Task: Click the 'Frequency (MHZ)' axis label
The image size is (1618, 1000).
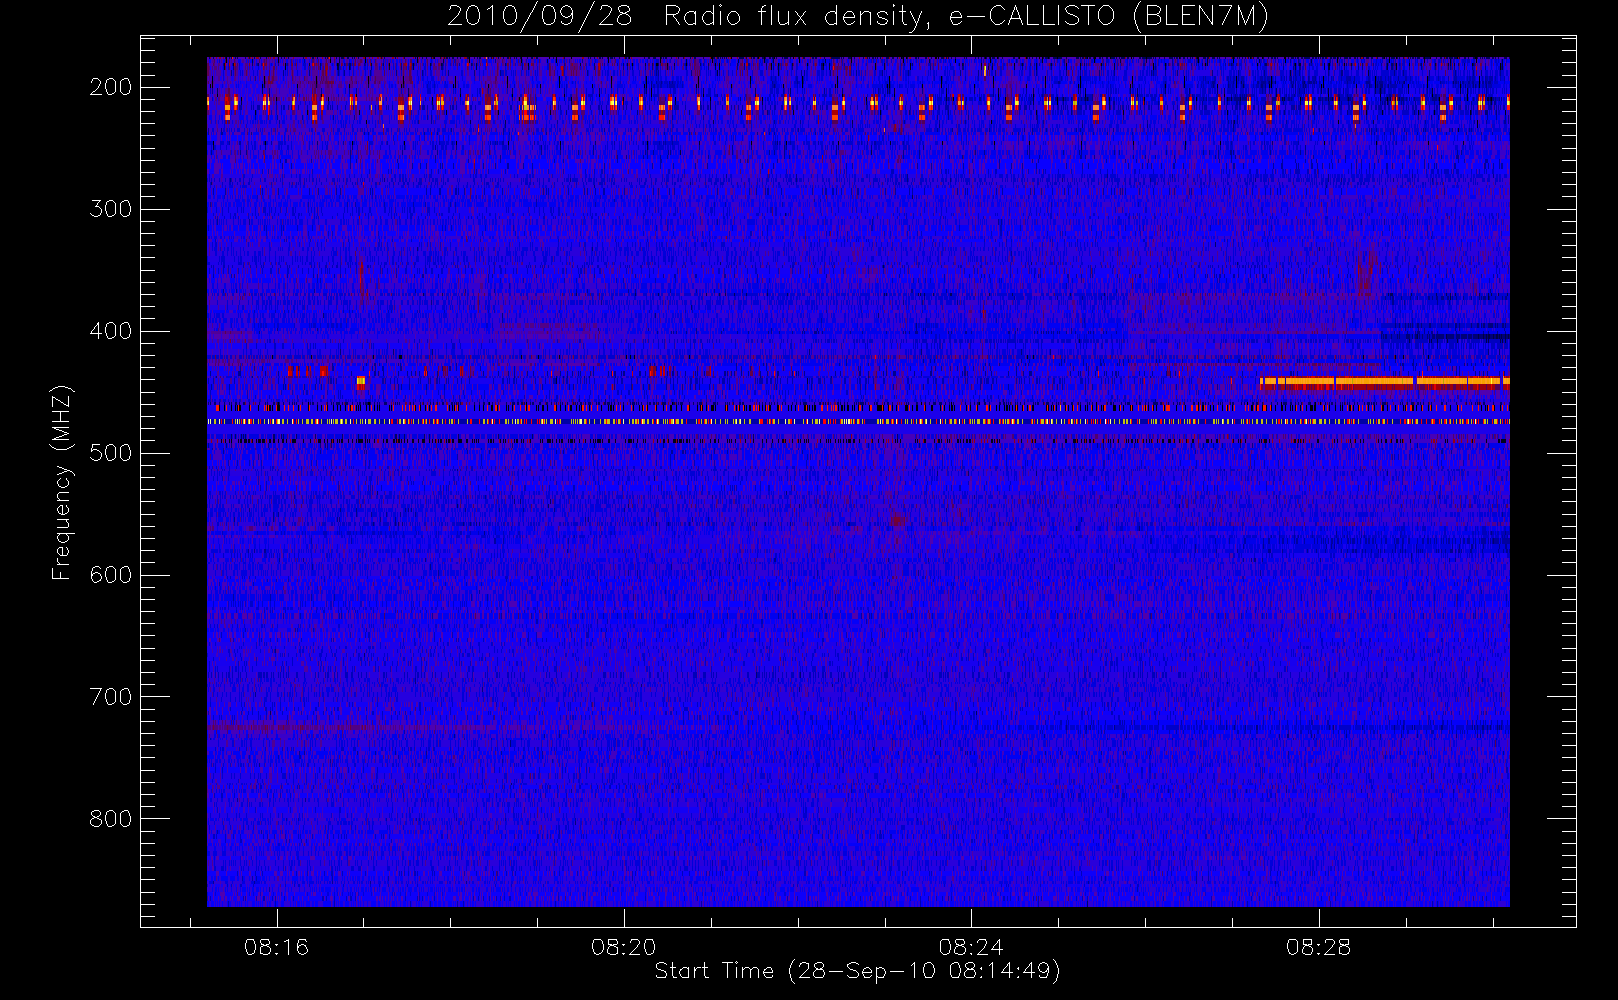Action: [x=62, y=482]
